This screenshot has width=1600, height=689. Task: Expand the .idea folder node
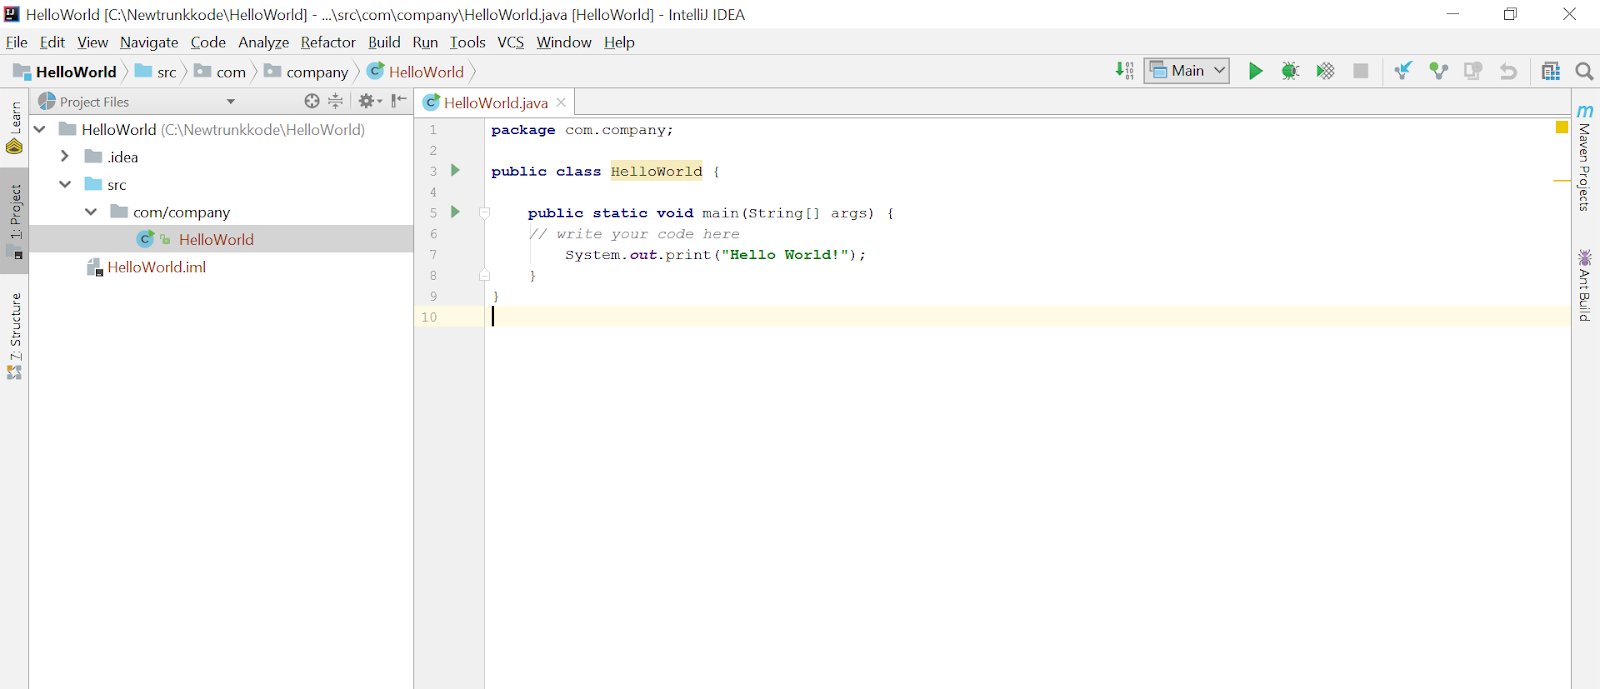coord(65,156)
